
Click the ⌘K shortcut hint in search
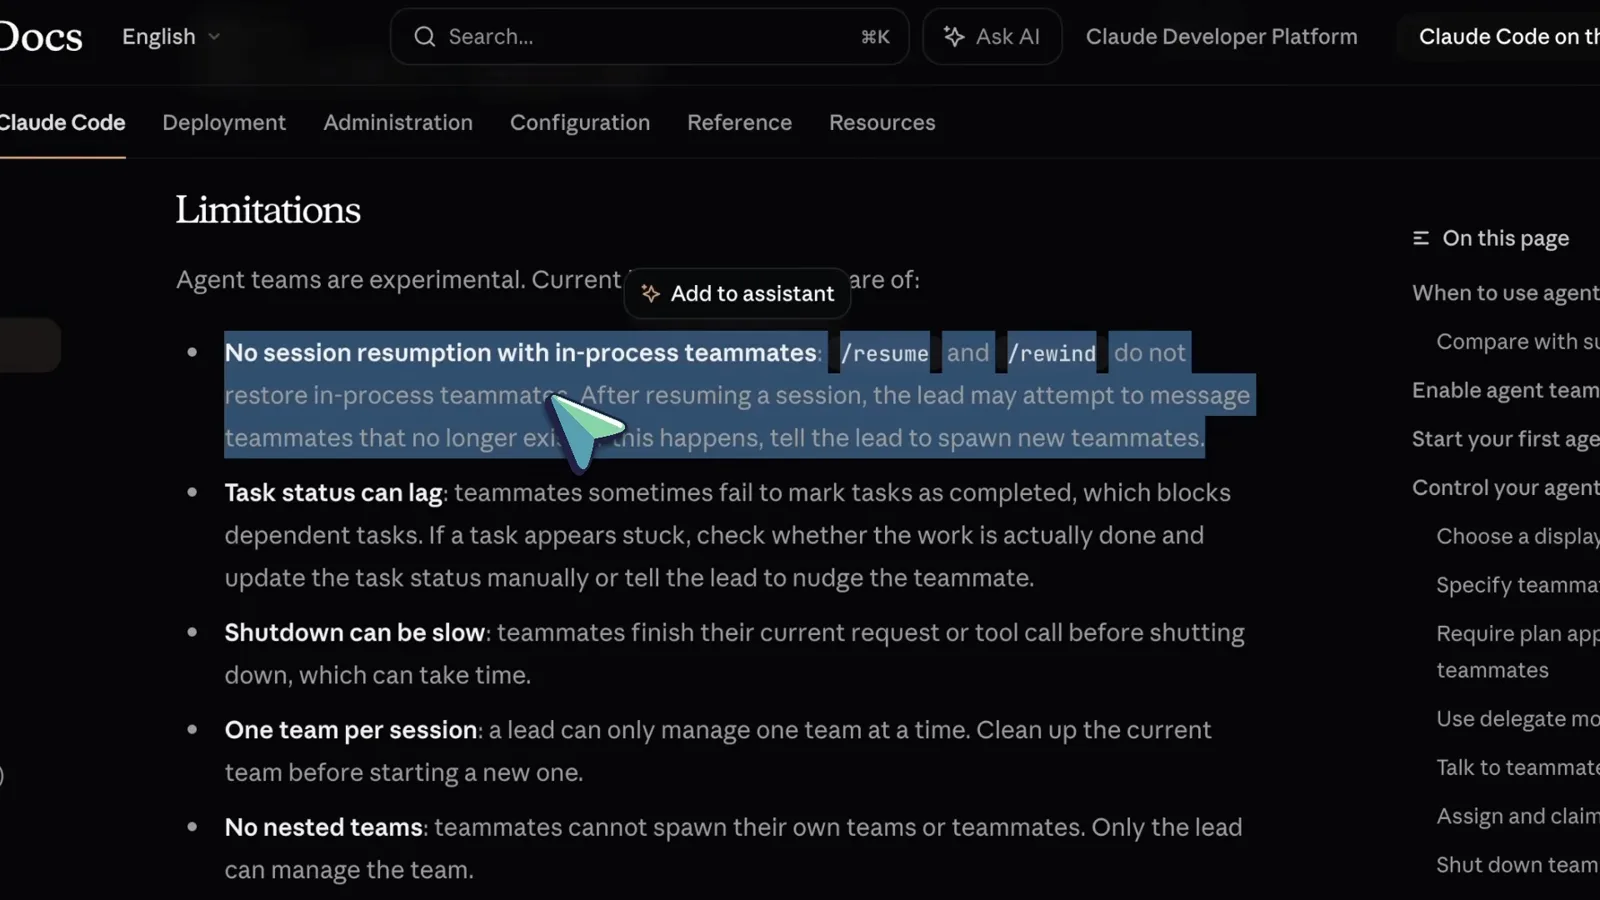[x=875, y=37]
